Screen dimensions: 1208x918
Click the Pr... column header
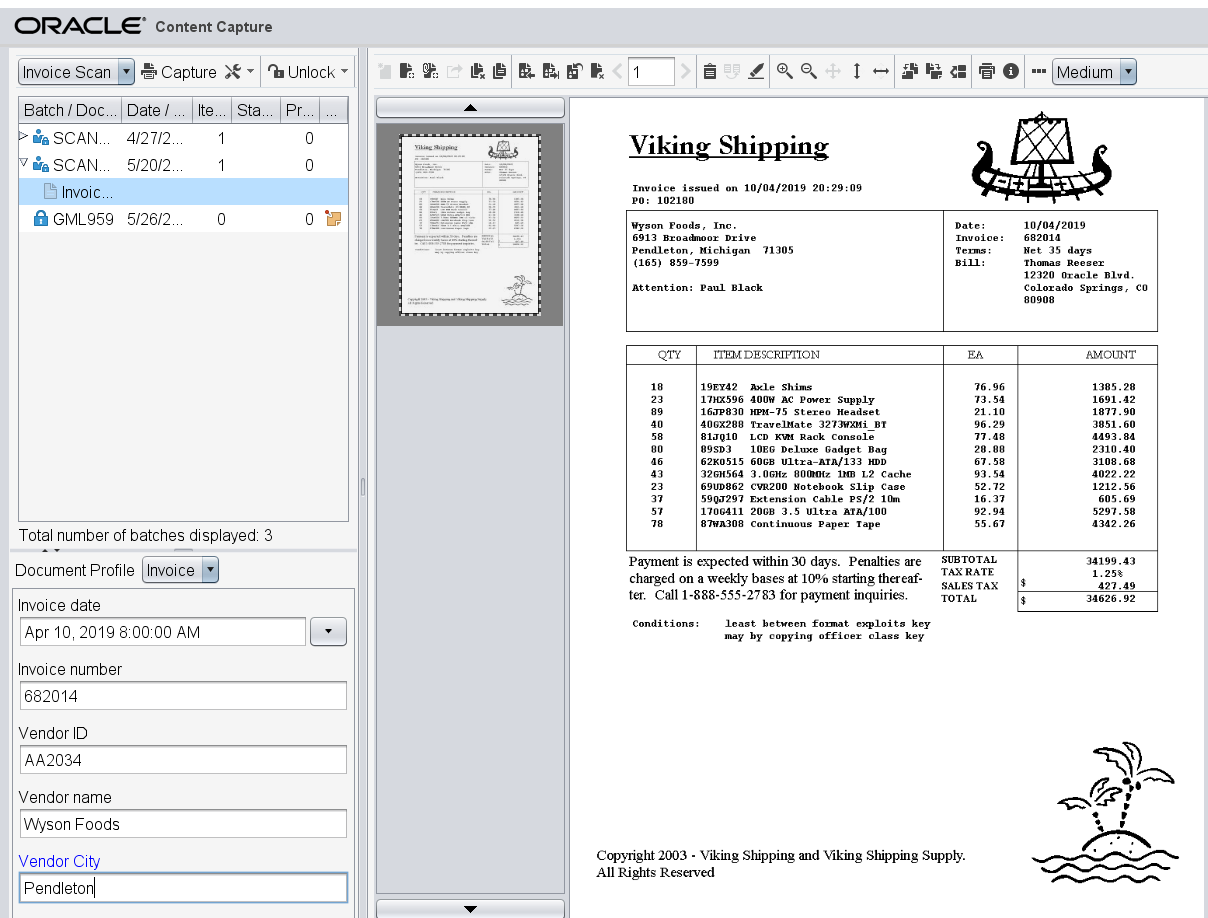(x=299, y=110)
